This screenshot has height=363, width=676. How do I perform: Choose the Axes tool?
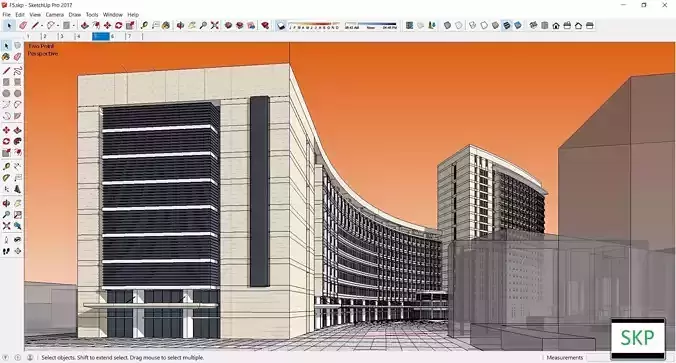point(6,189)
